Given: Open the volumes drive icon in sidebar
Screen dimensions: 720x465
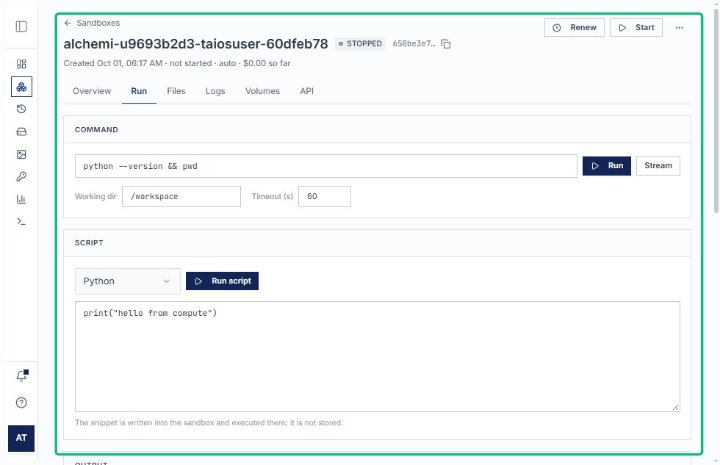Looking at the screenshot, I should pyautogui.click(x=21, y=132).
